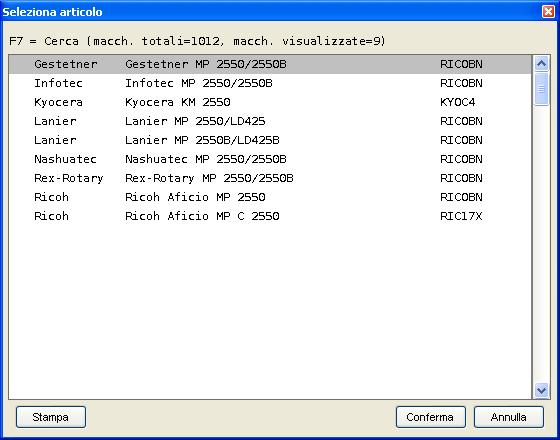Screen dimensions: 560x440
Task: Click the scrollbar up arrow
Action: pos(541,64)
